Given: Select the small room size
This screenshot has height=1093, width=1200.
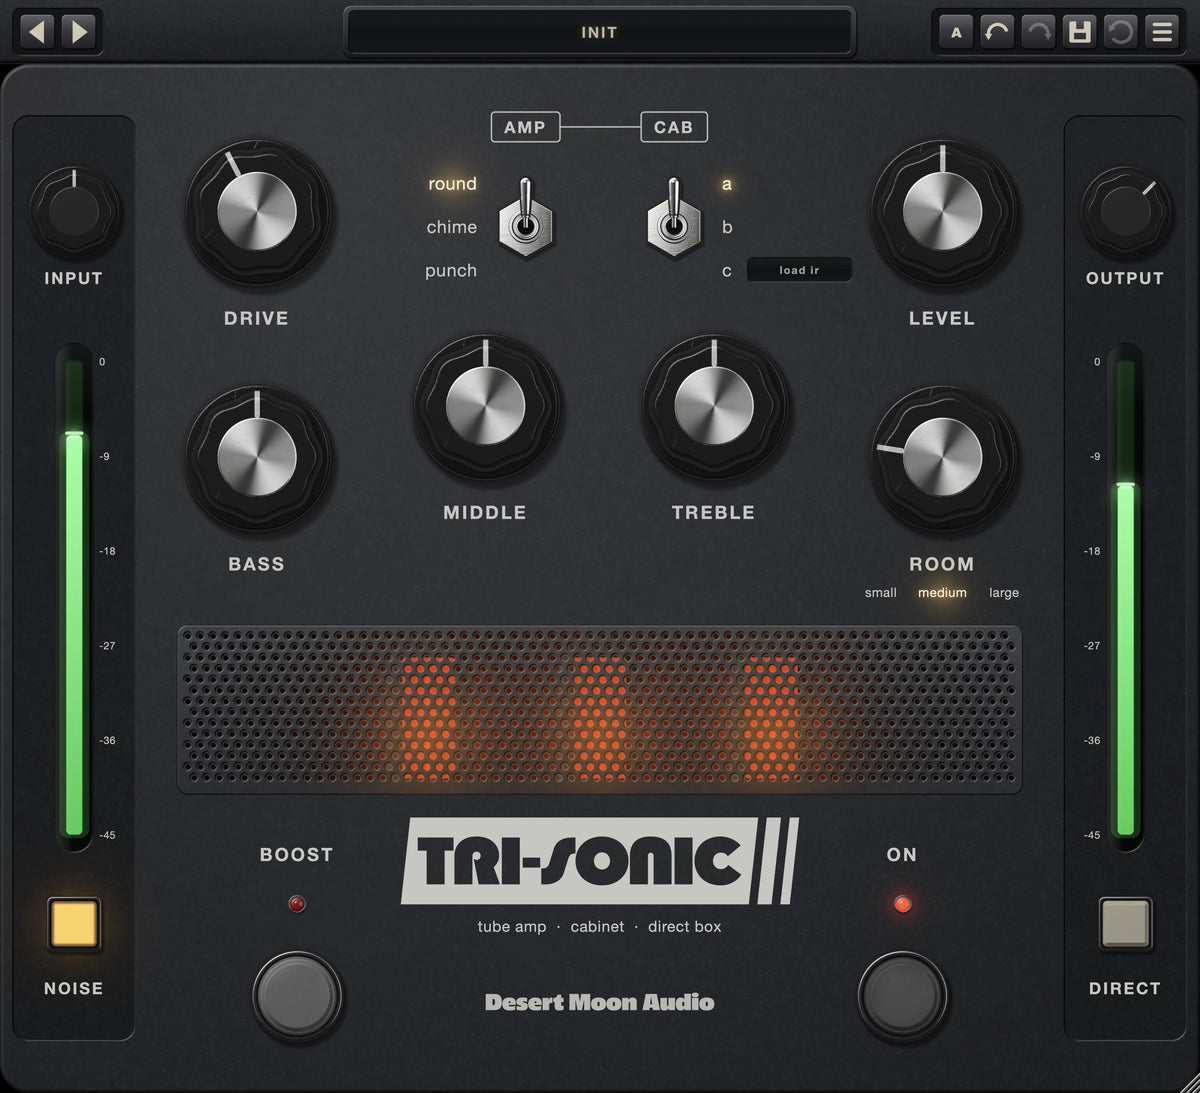Looking at the screenshot, I should (x=880, y=593).
